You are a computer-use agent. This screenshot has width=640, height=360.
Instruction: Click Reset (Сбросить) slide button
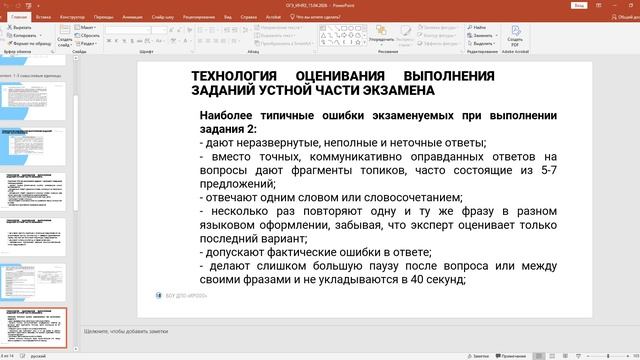[87, 36]
